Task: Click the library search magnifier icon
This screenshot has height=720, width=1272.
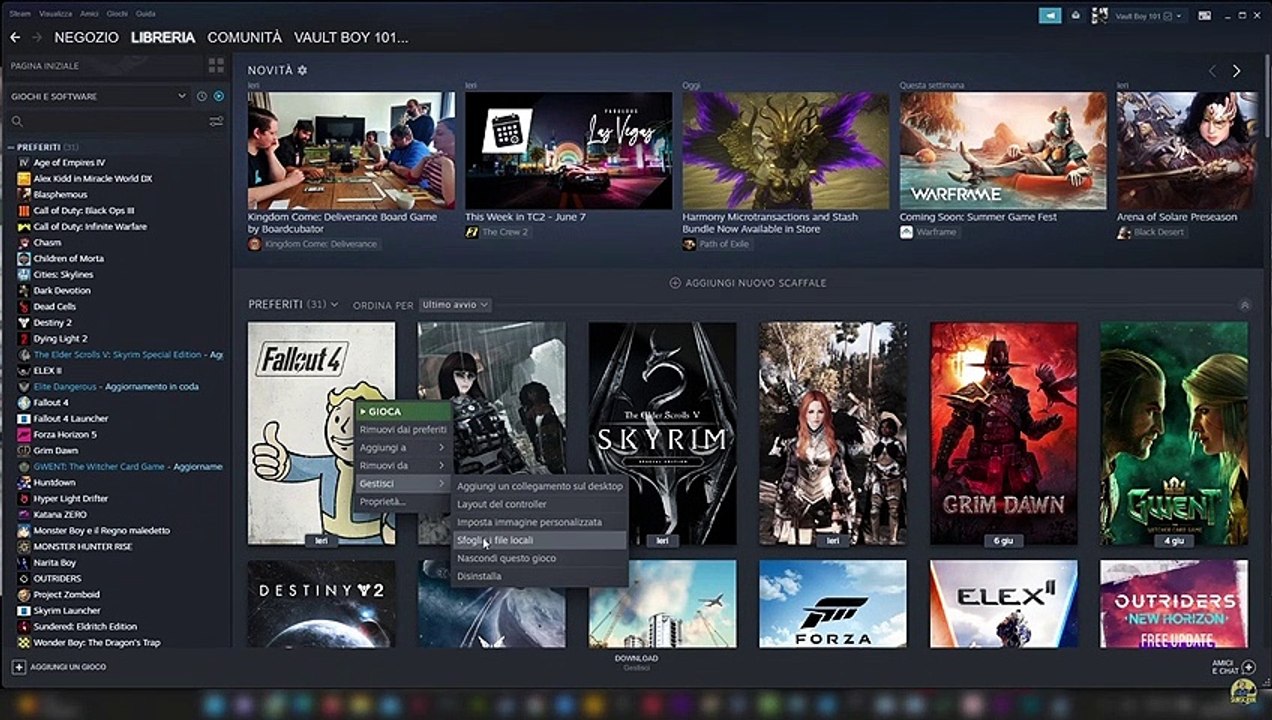Action: pos(17,121)
